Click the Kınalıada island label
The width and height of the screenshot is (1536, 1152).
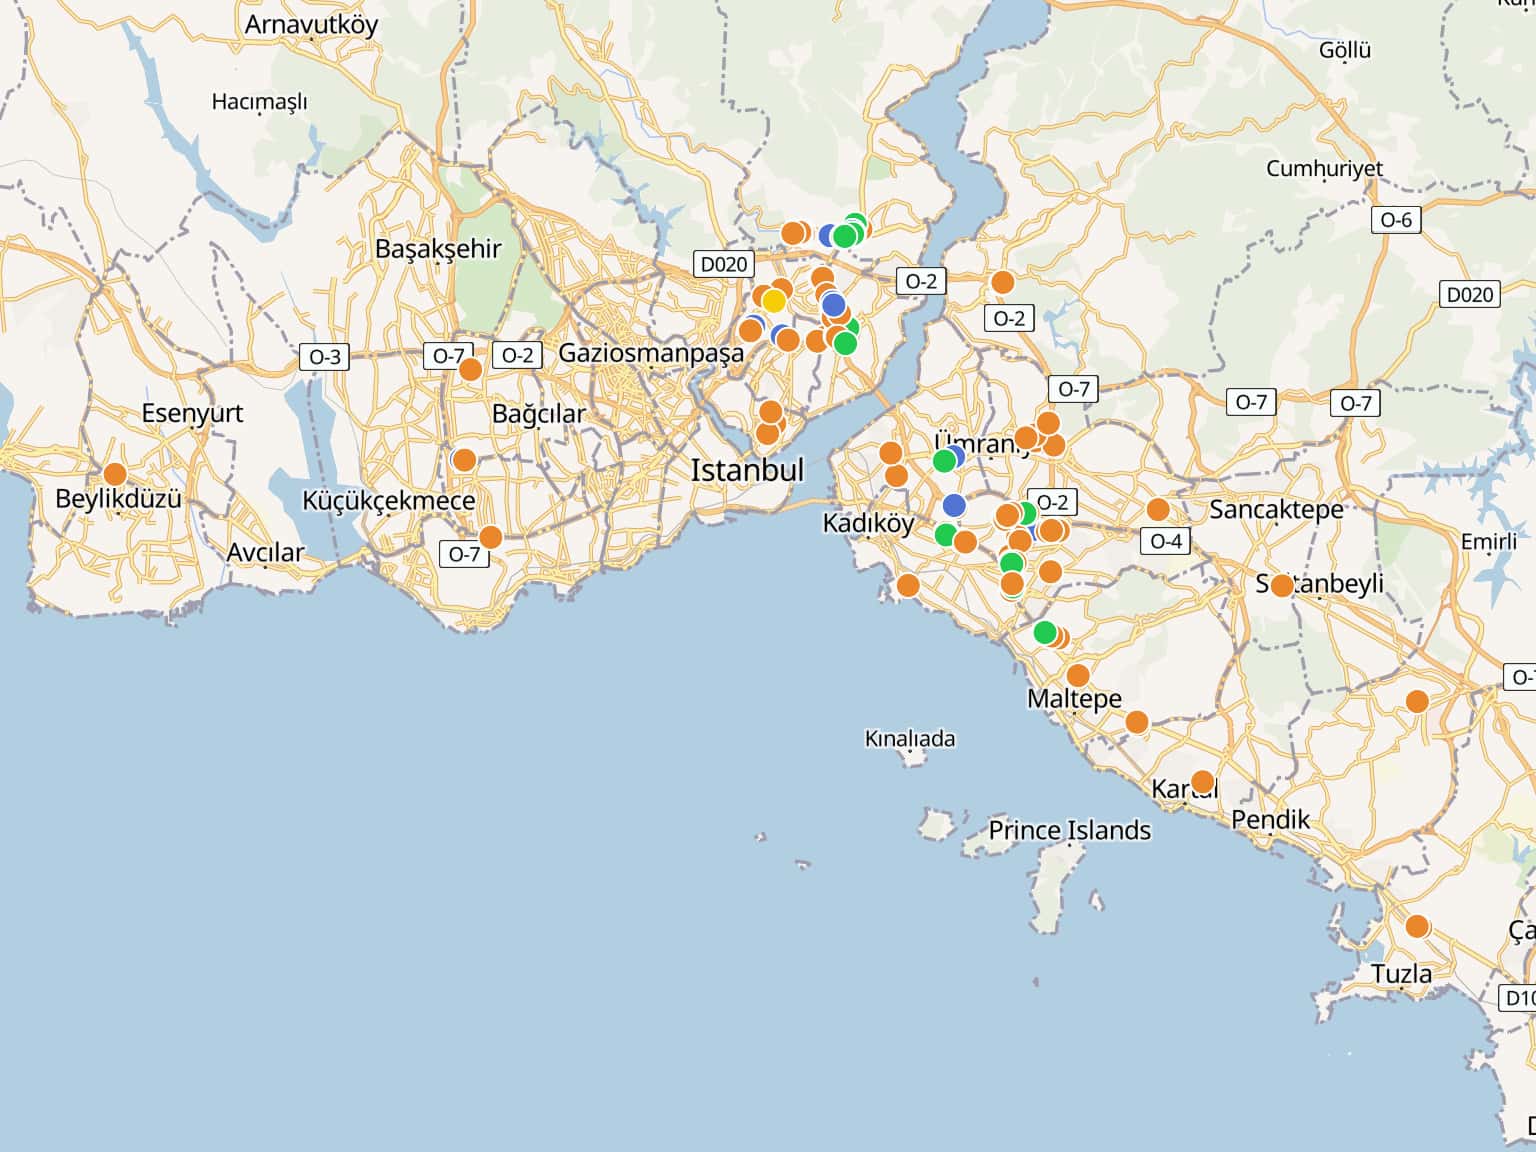(x=909, y=739)
